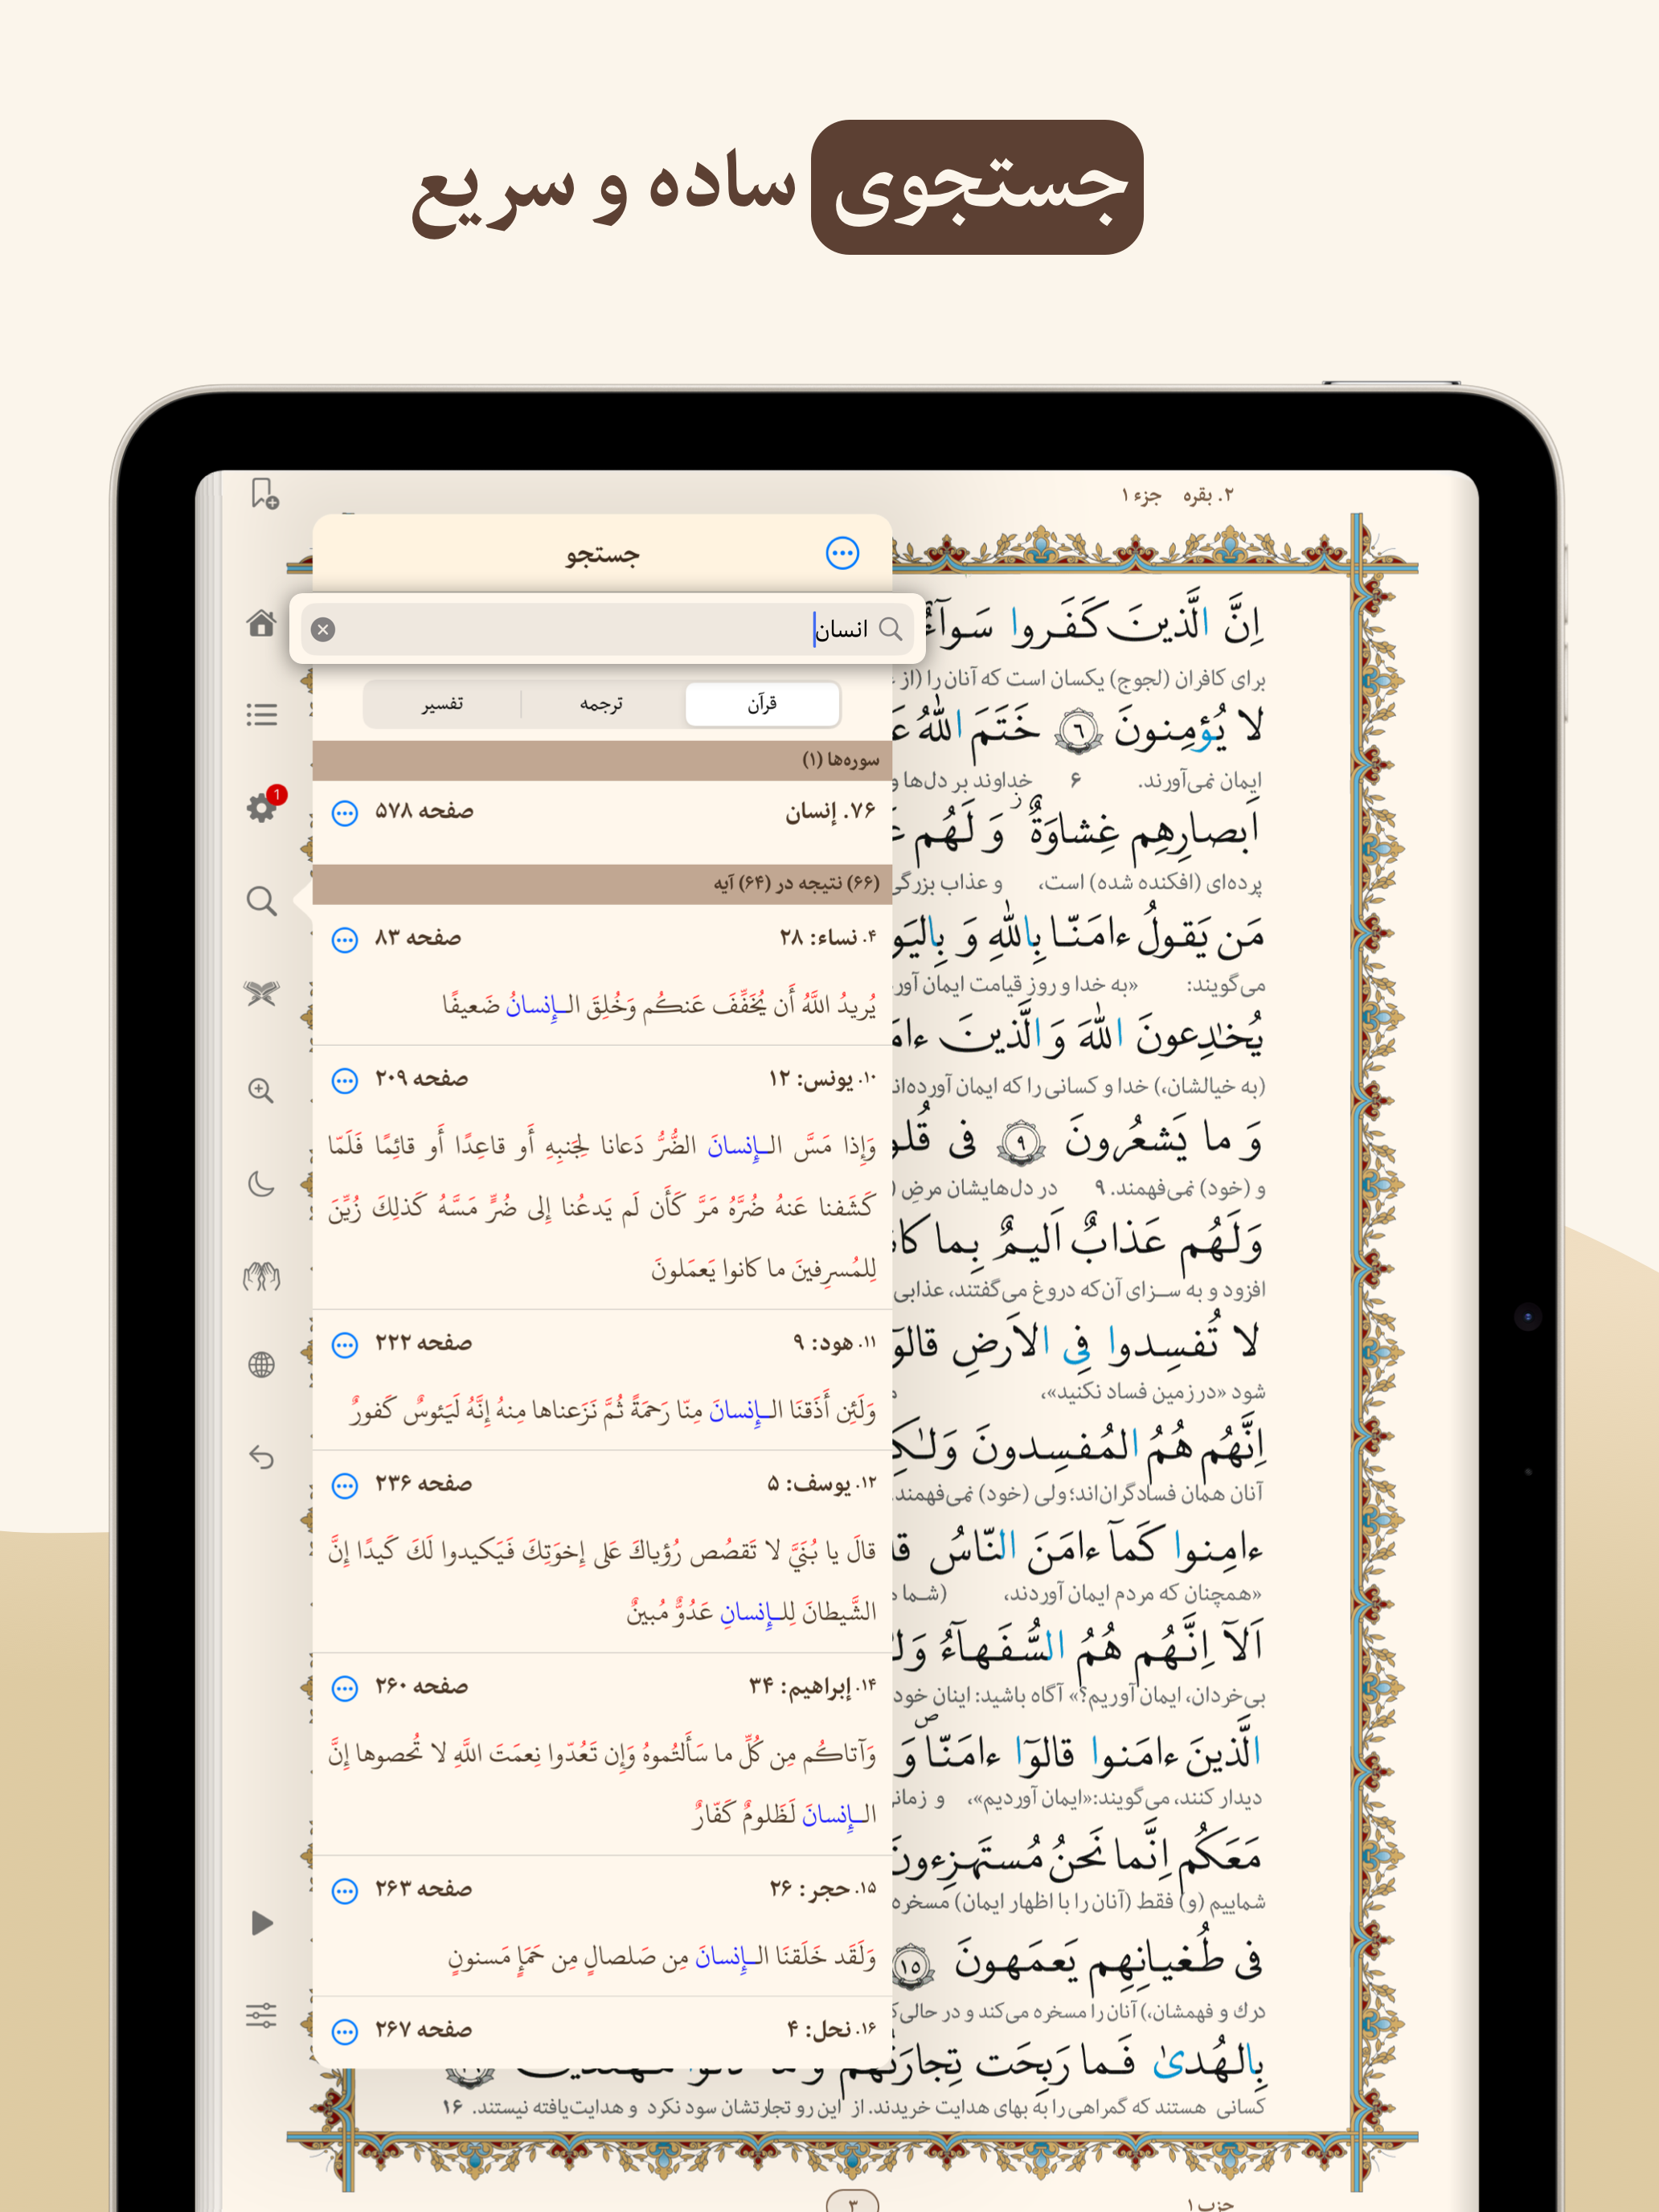The height and width of the screenshot is (2212, 1659).
Task: Open options for صفحه ۵۷۸ result
Action: point(345,813)
